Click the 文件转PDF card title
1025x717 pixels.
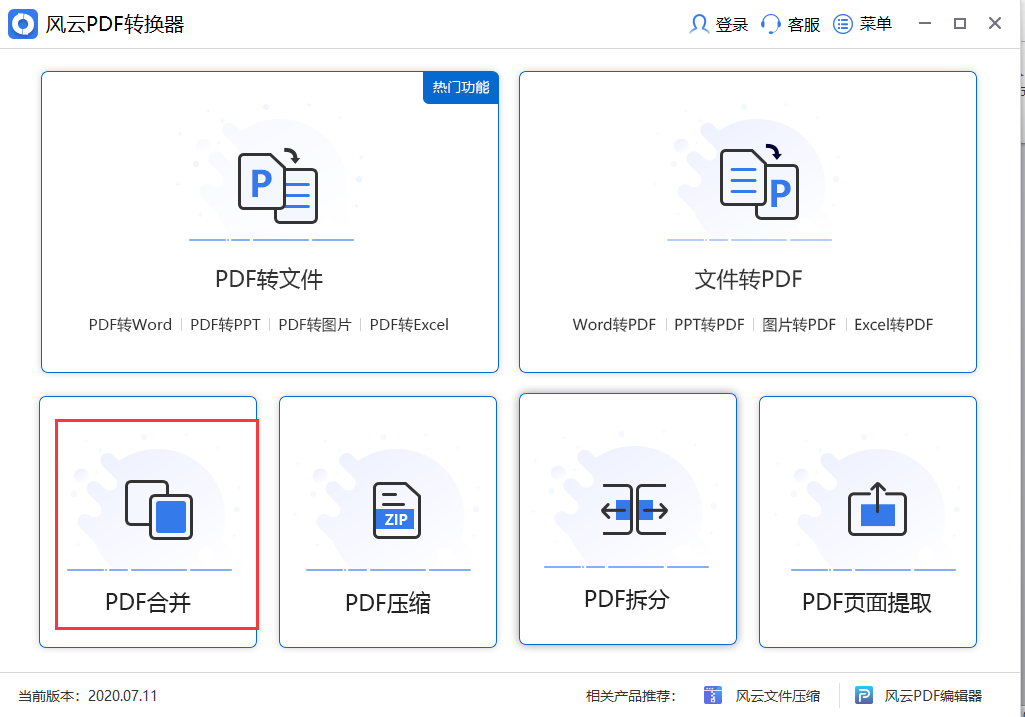[x=748, y=279]
